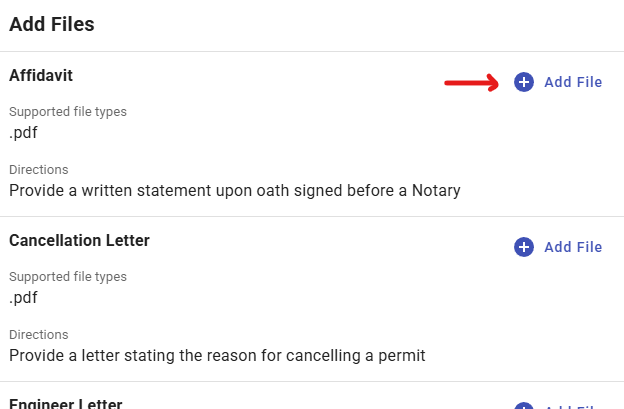This screenshot has height=409, width=624.
Task: Click the plus icon for Affidavit
Action: point(524,82)
